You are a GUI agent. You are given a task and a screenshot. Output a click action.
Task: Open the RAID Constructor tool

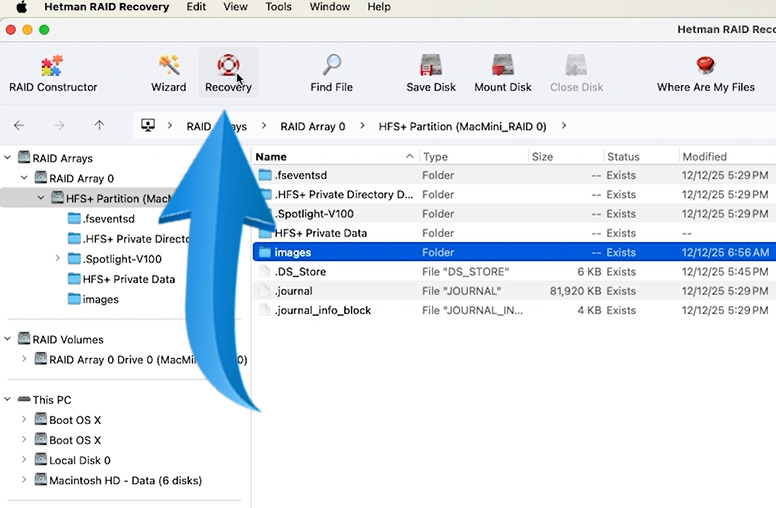[x=53, y=73]
